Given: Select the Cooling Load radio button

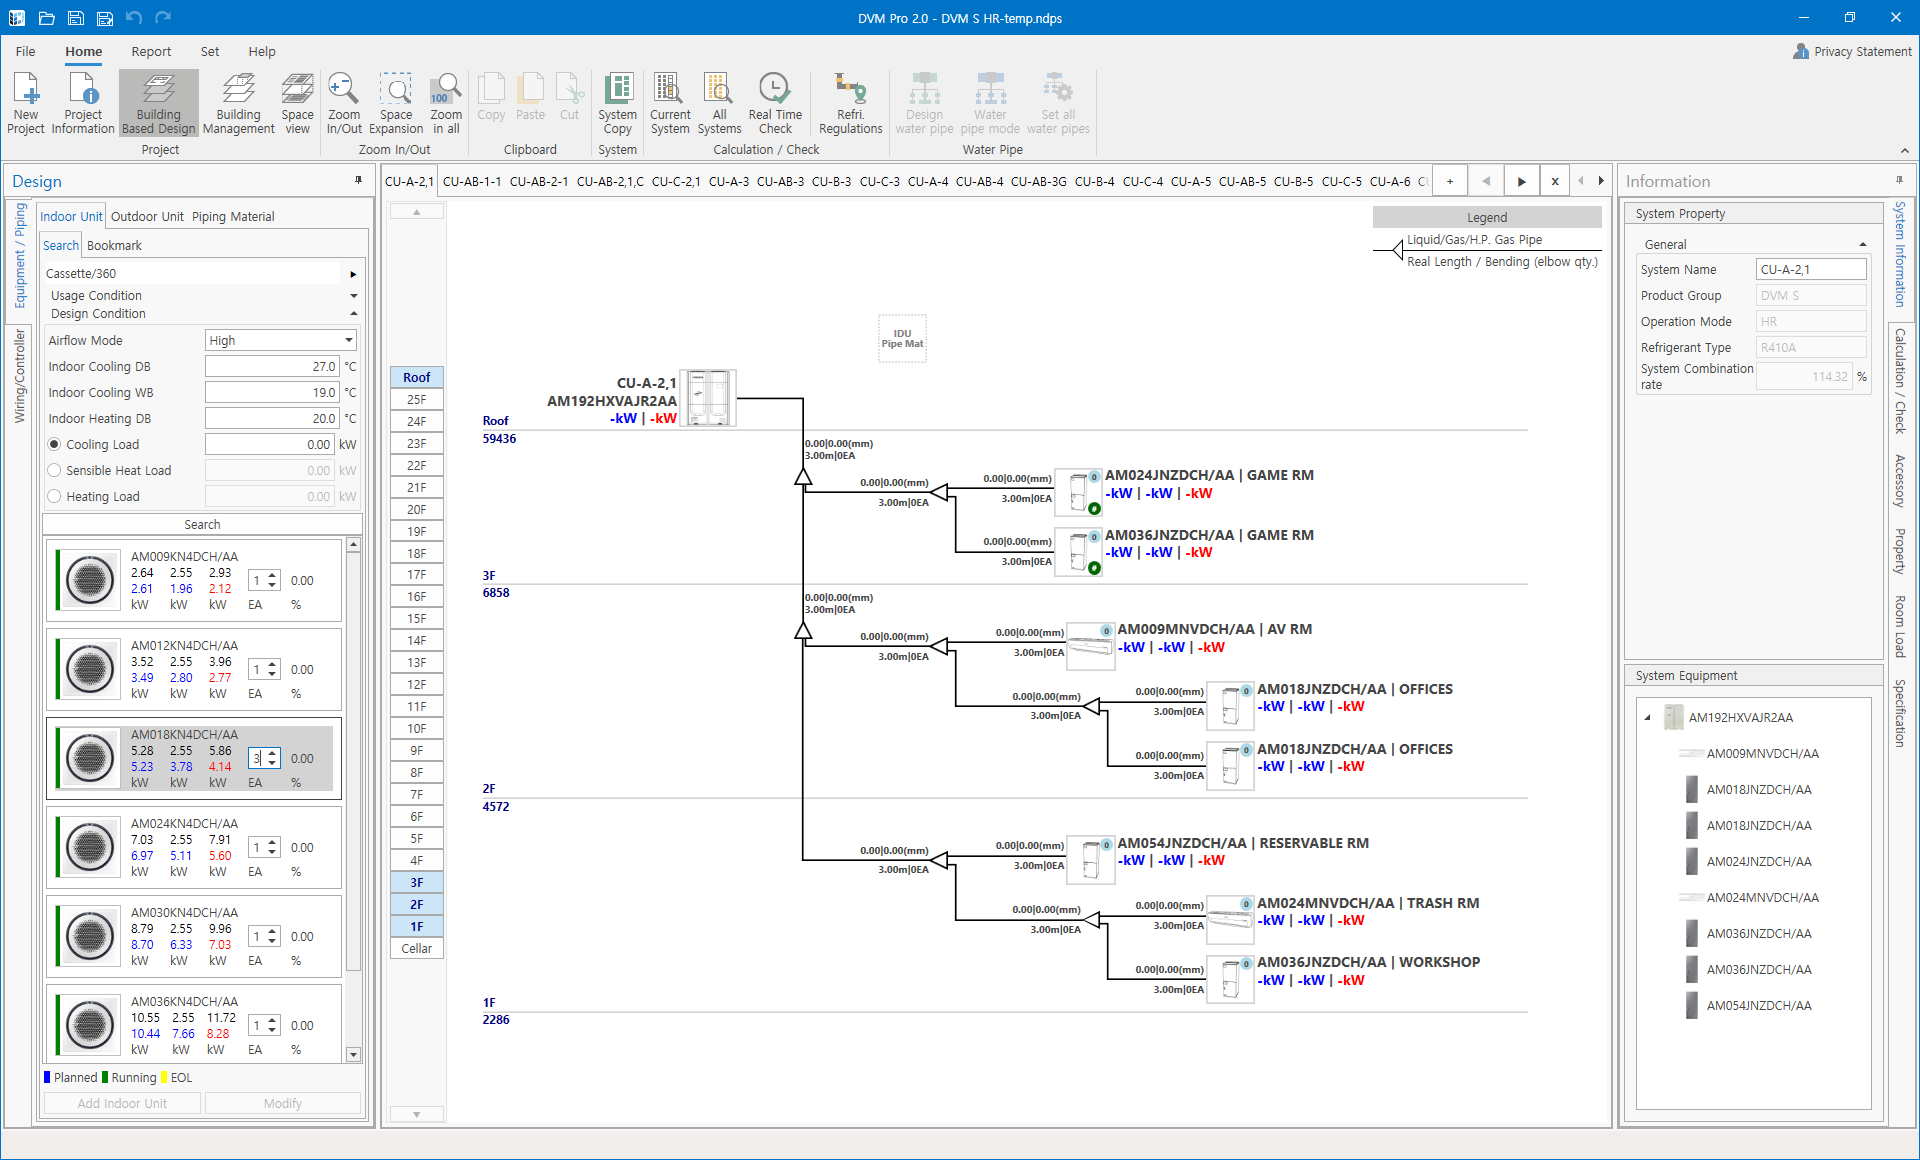Looking at the screenshot, I should (x=55, y=444).
